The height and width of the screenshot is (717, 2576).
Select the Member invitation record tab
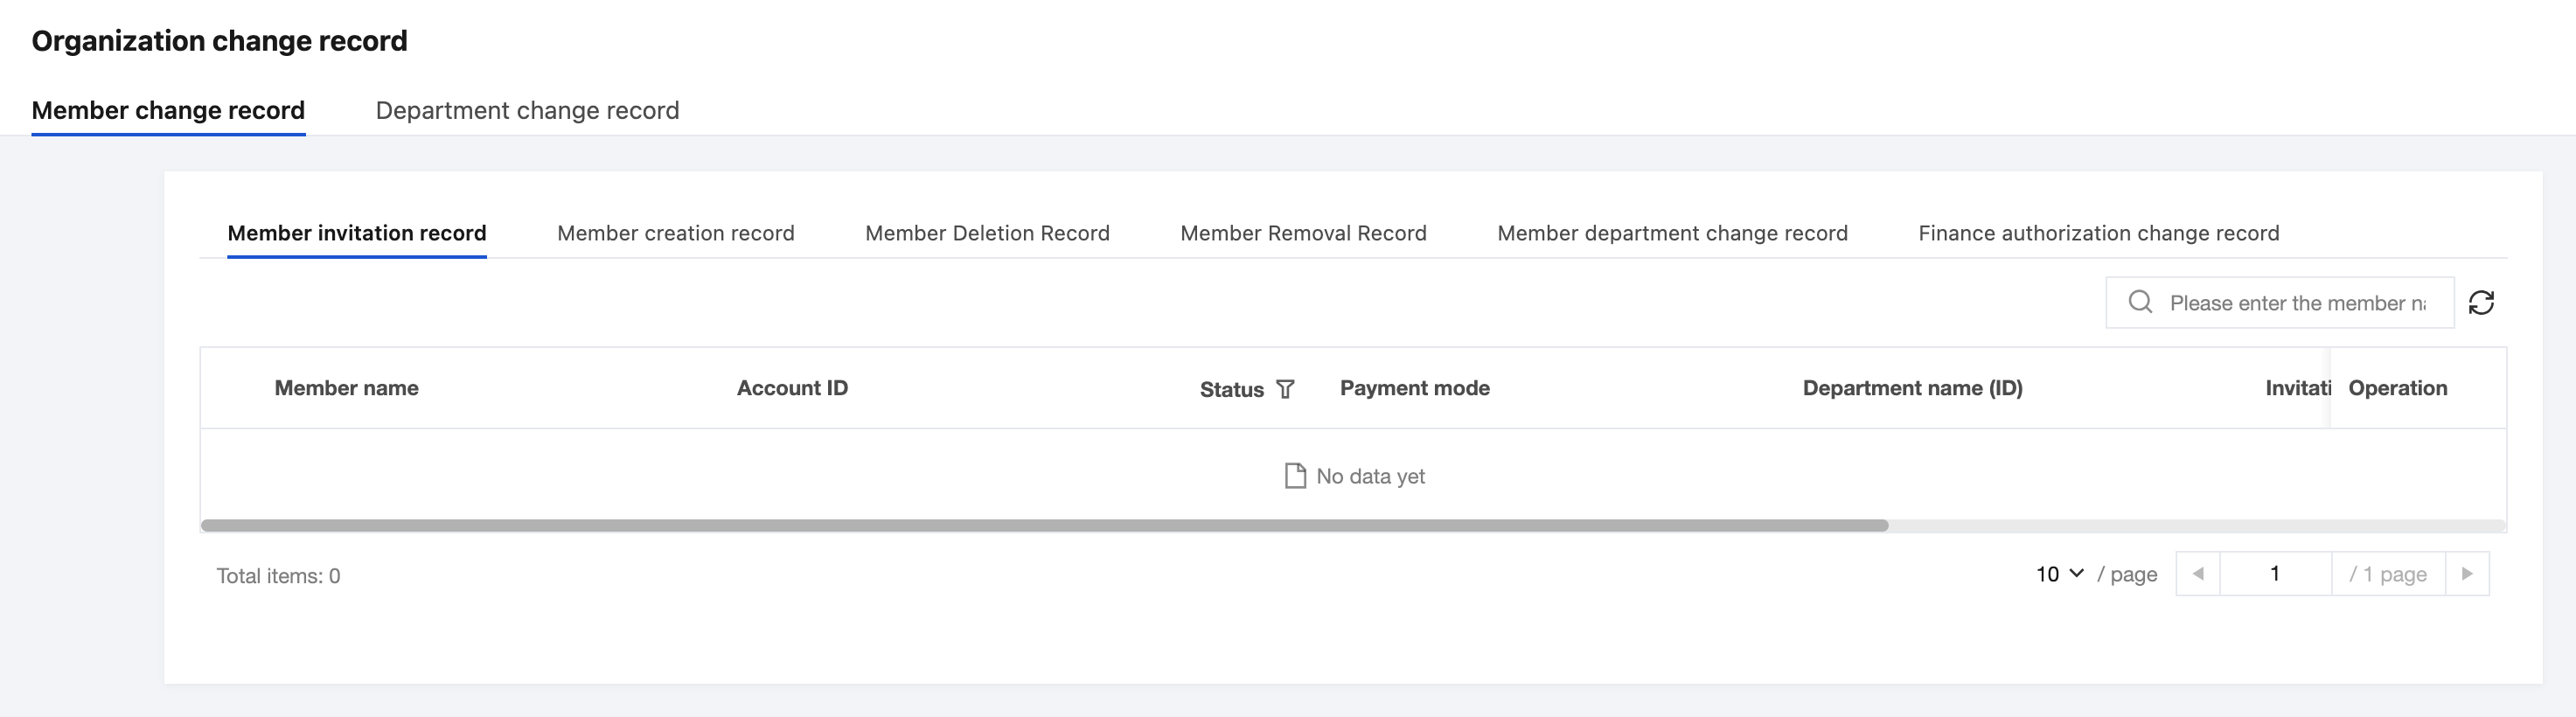[x=357, y=233]
